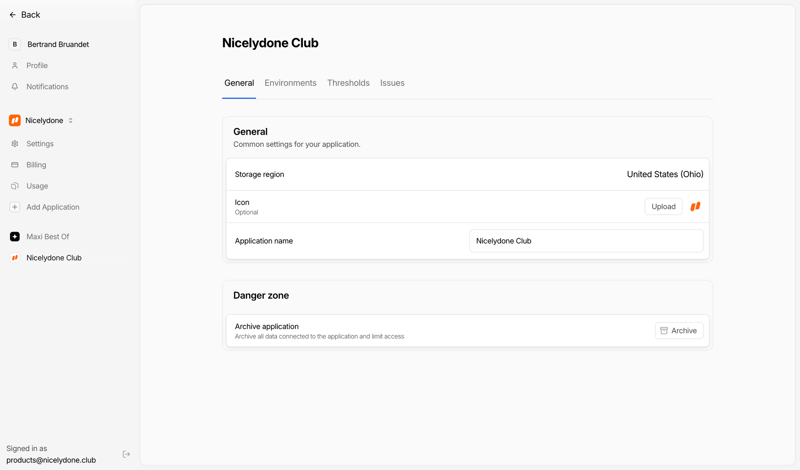Click the Add Application plus icon
This screenshot has height=470, width=800.
(15, 207)
